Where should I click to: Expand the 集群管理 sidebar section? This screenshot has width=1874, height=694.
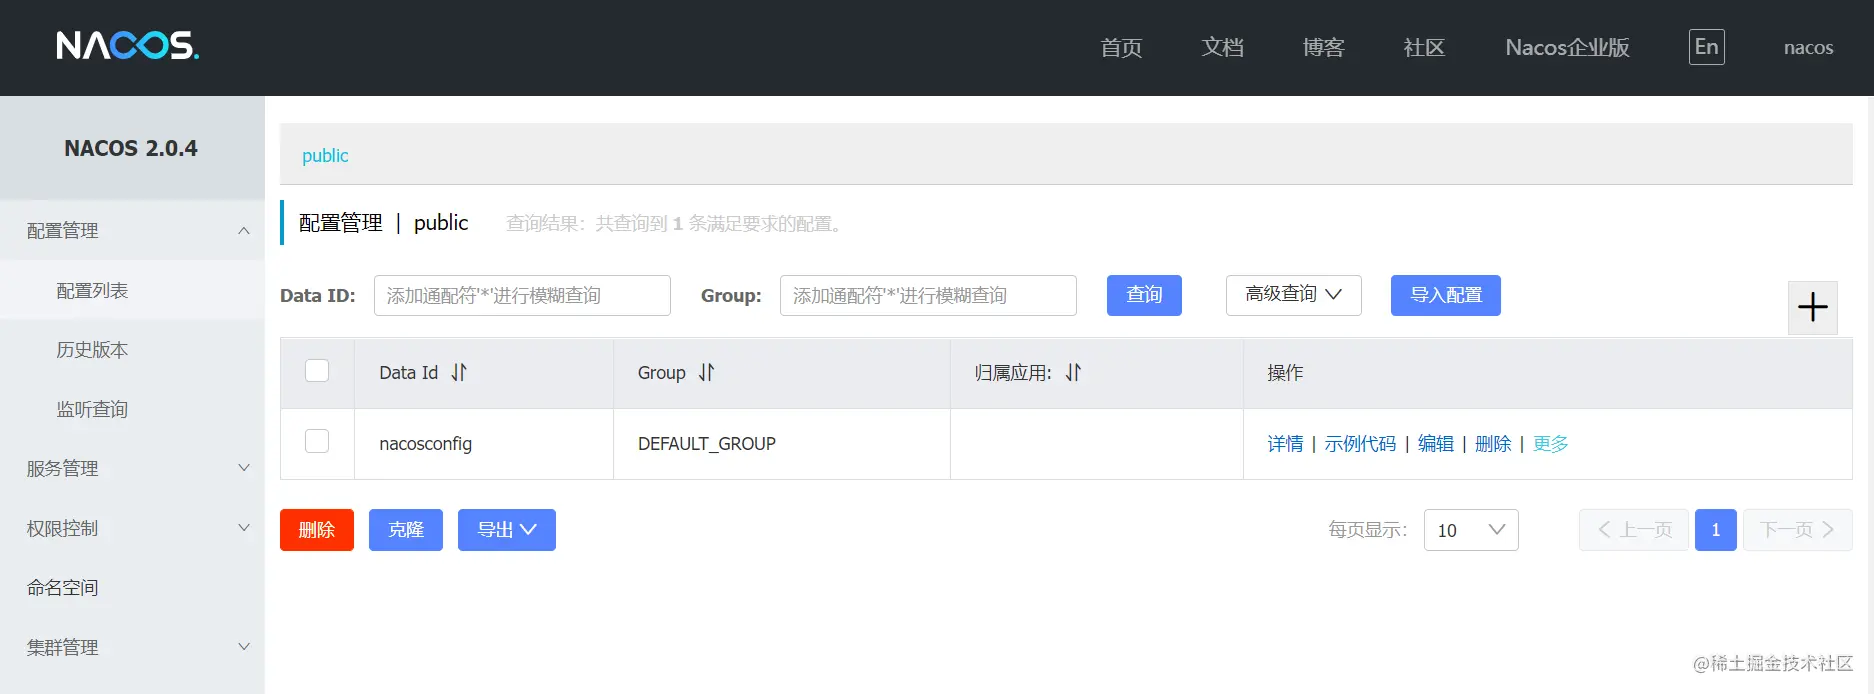(x=132, y=647)
